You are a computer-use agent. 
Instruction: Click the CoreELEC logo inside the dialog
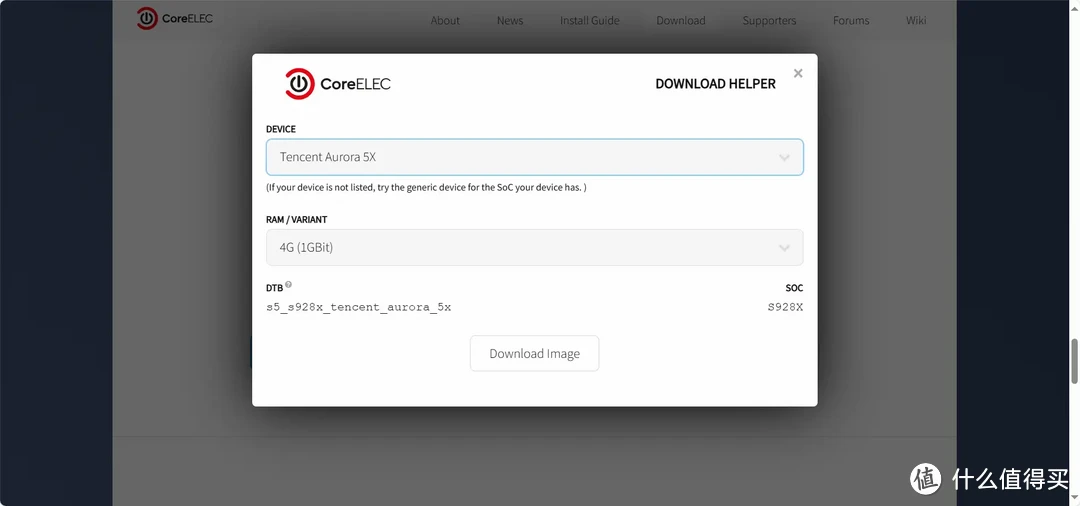click(x=338, y=84)
